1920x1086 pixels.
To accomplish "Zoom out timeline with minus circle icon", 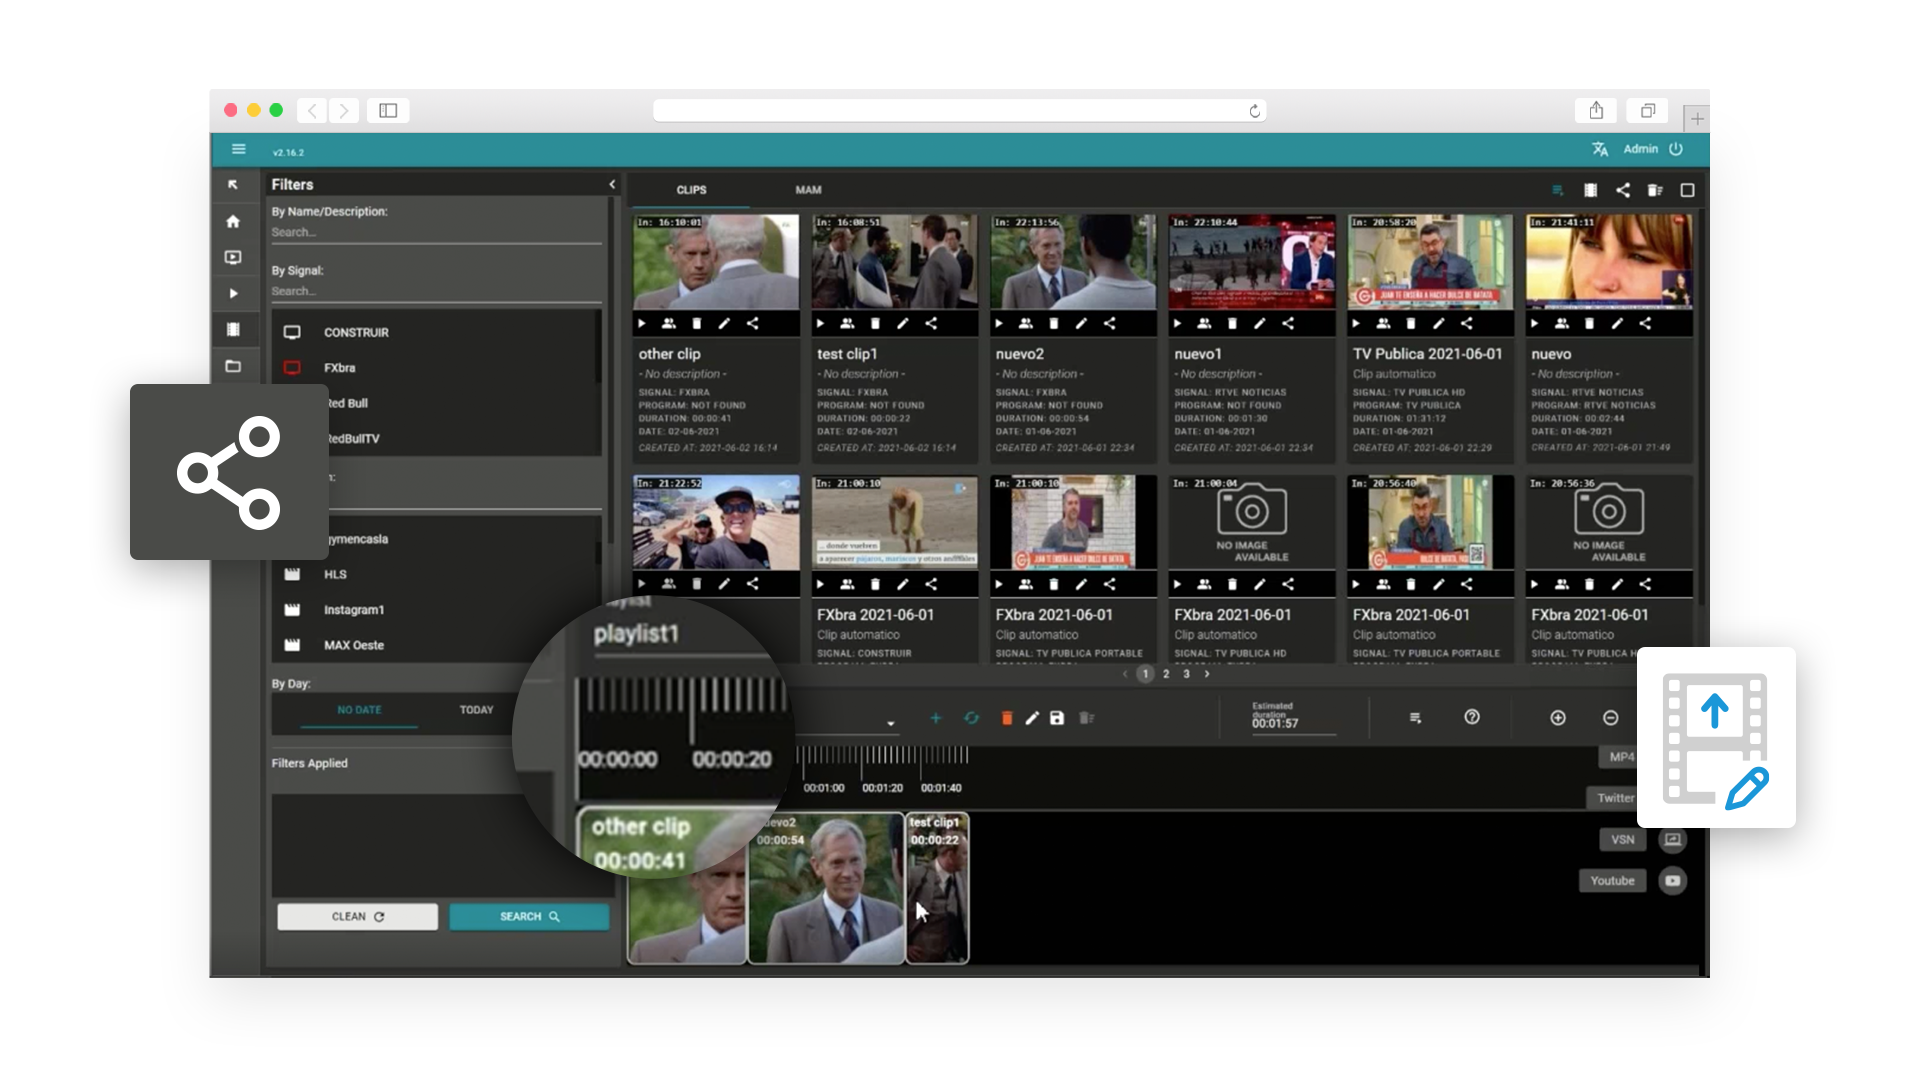I will (x=1610, y=718).
